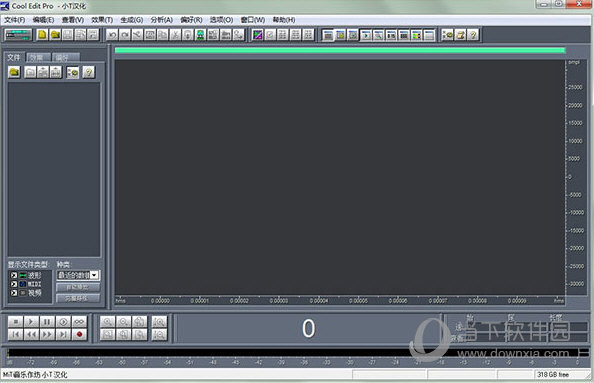
Task: Switch to the second tab in left panel
Action: click(x=38, y=58)
